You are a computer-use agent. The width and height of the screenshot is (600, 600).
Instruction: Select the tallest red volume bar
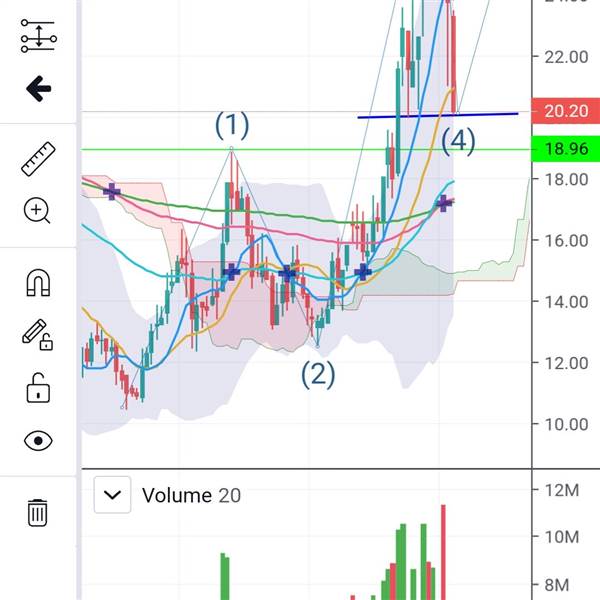[443, 552]
